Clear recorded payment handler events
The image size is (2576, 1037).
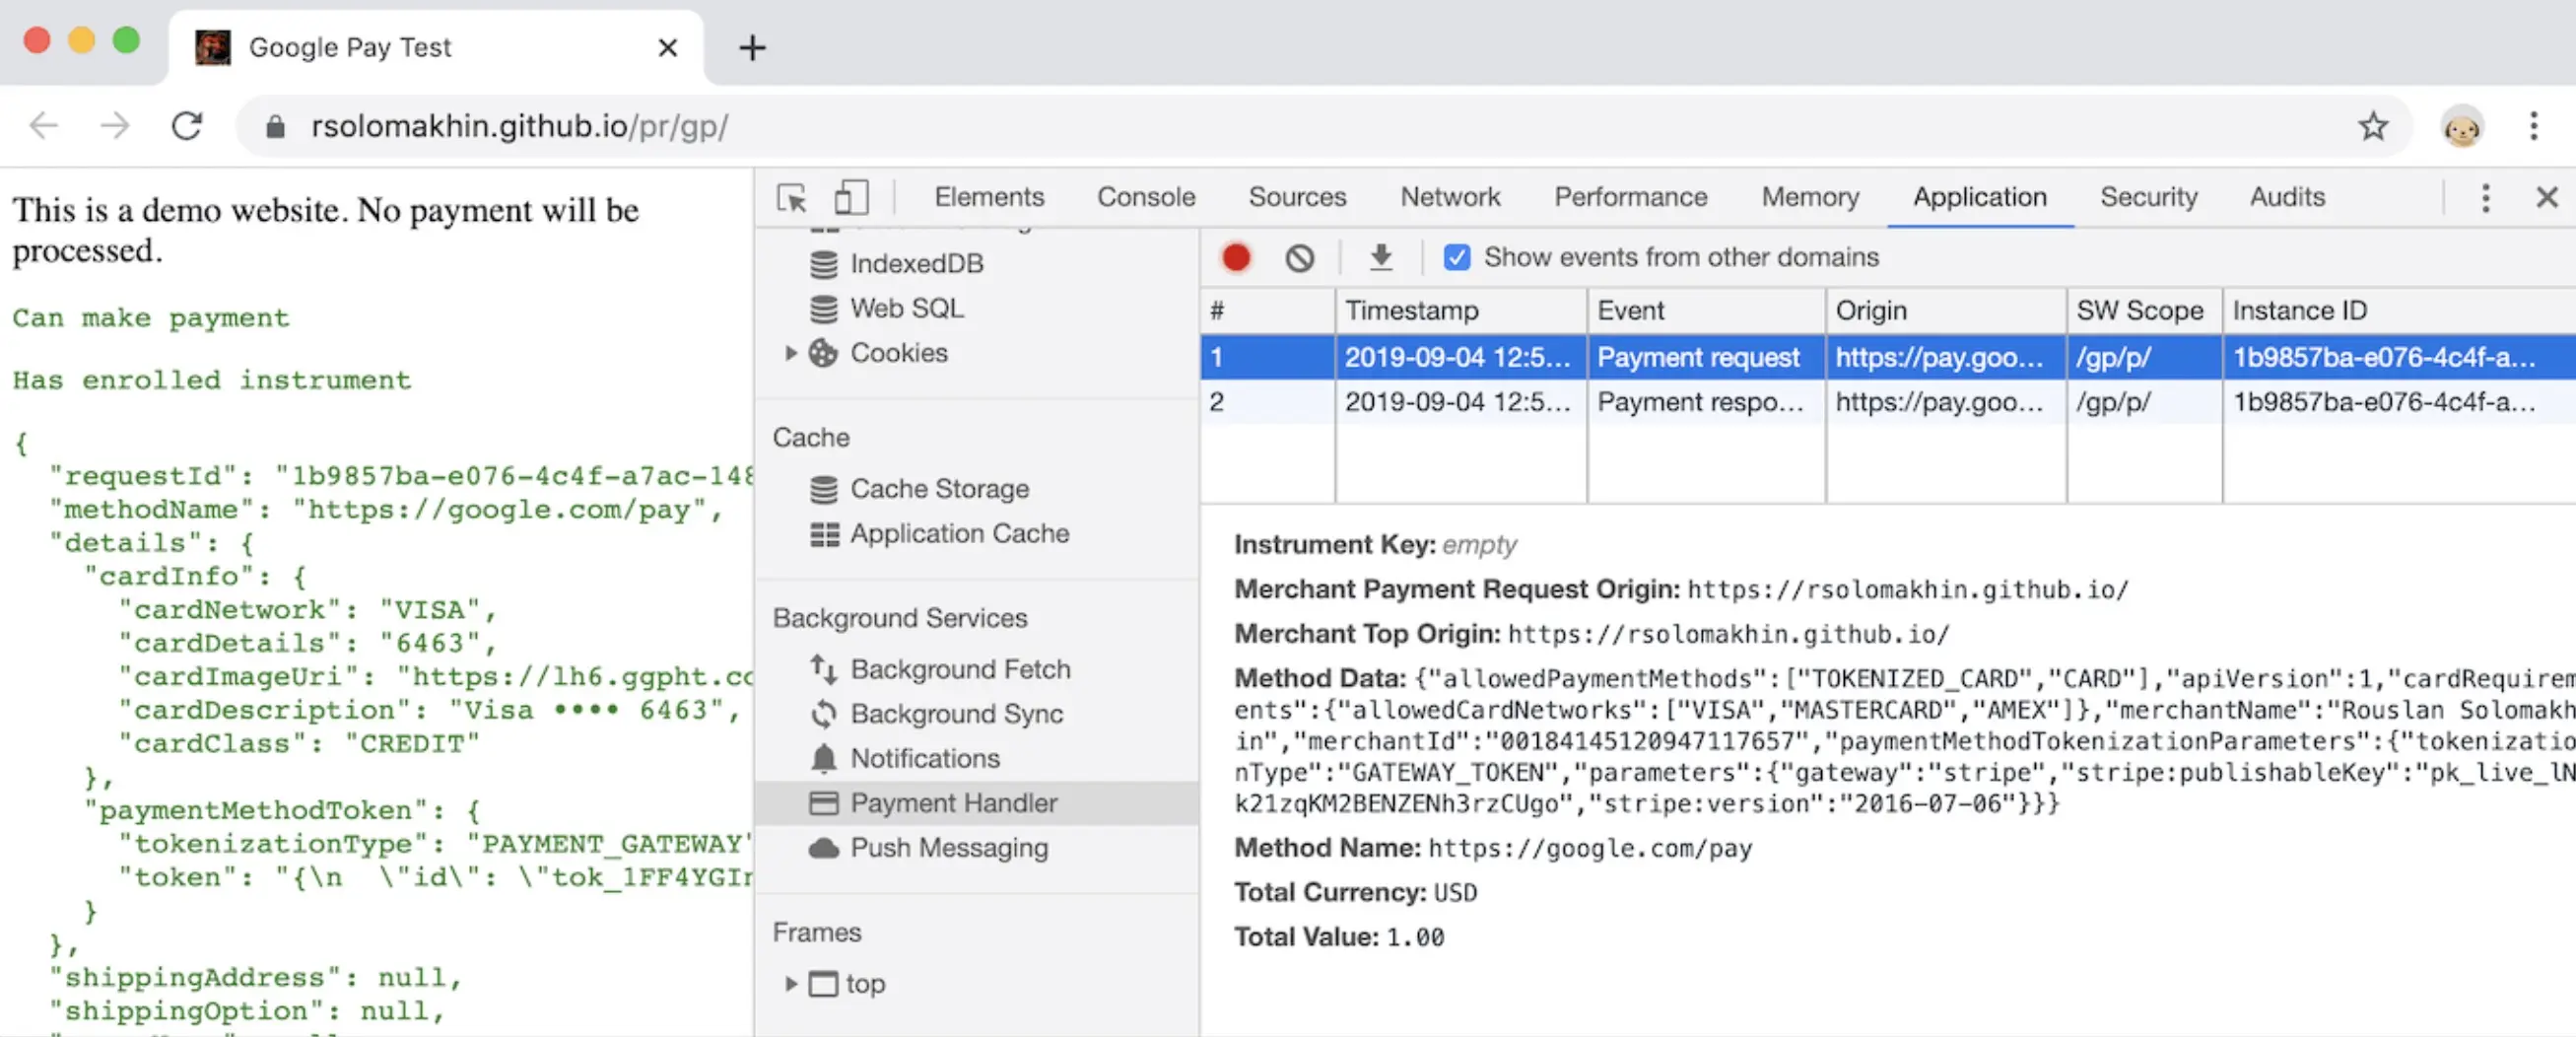pos(1299,258)
